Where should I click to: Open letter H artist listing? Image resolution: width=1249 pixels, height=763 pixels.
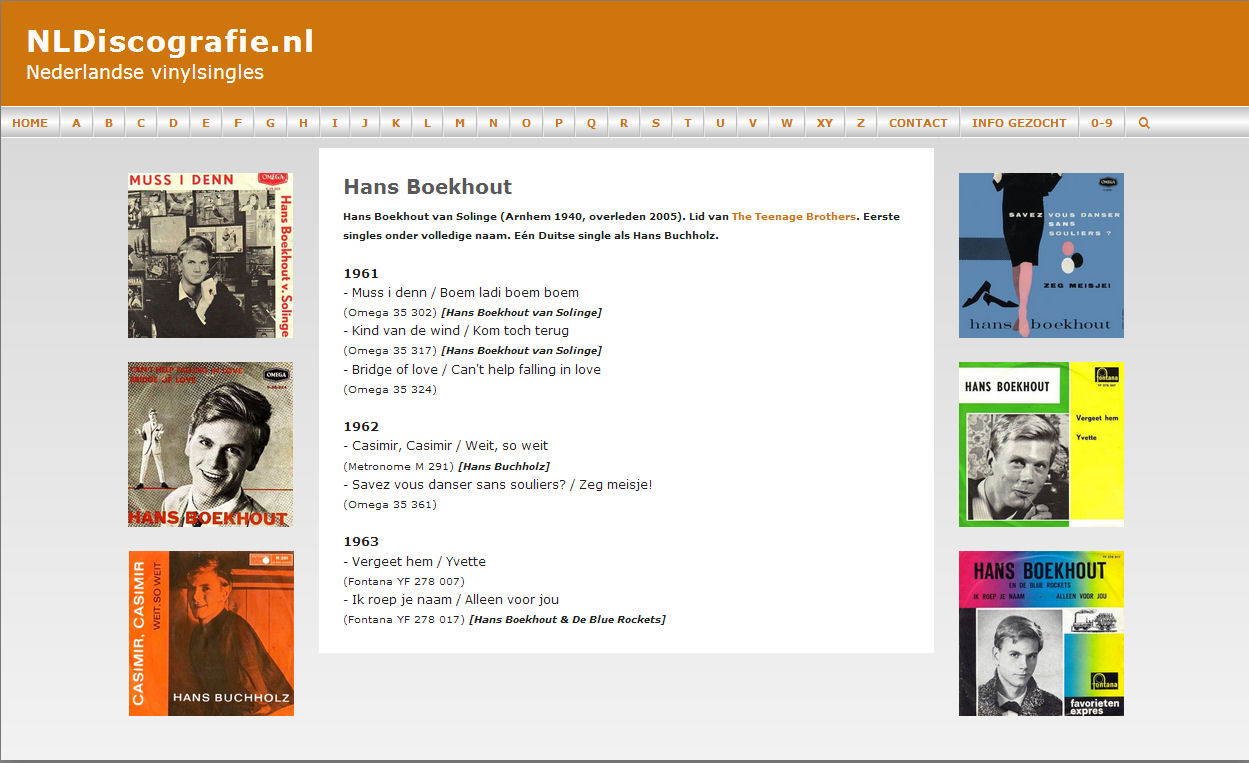pos(303,123)
